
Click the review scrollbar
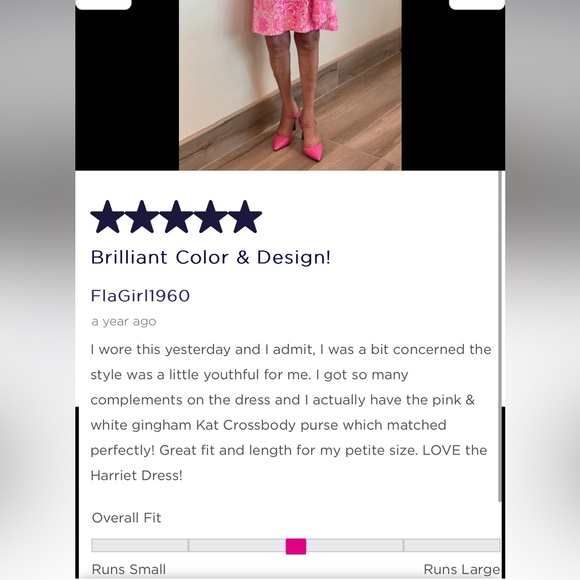(500, 337)
